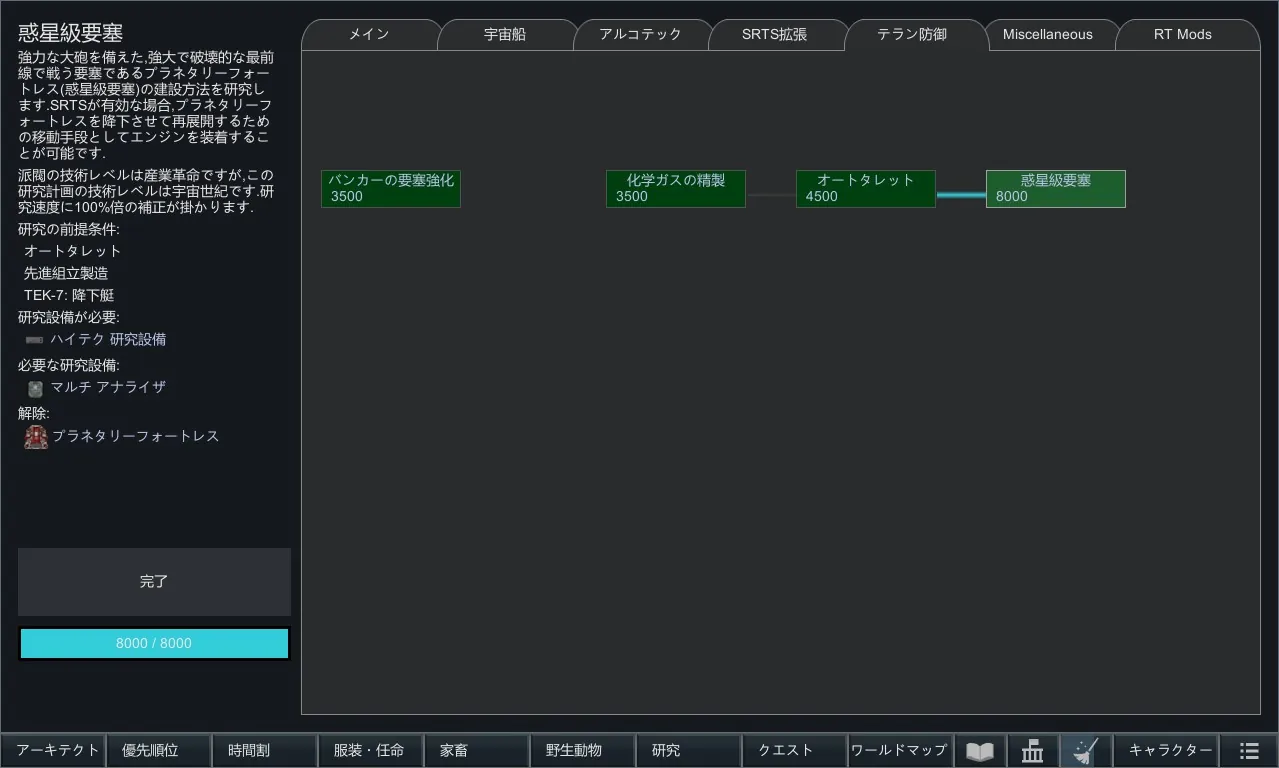Select the オートタレット research node

pyautogui.click(x=865, y=189)
